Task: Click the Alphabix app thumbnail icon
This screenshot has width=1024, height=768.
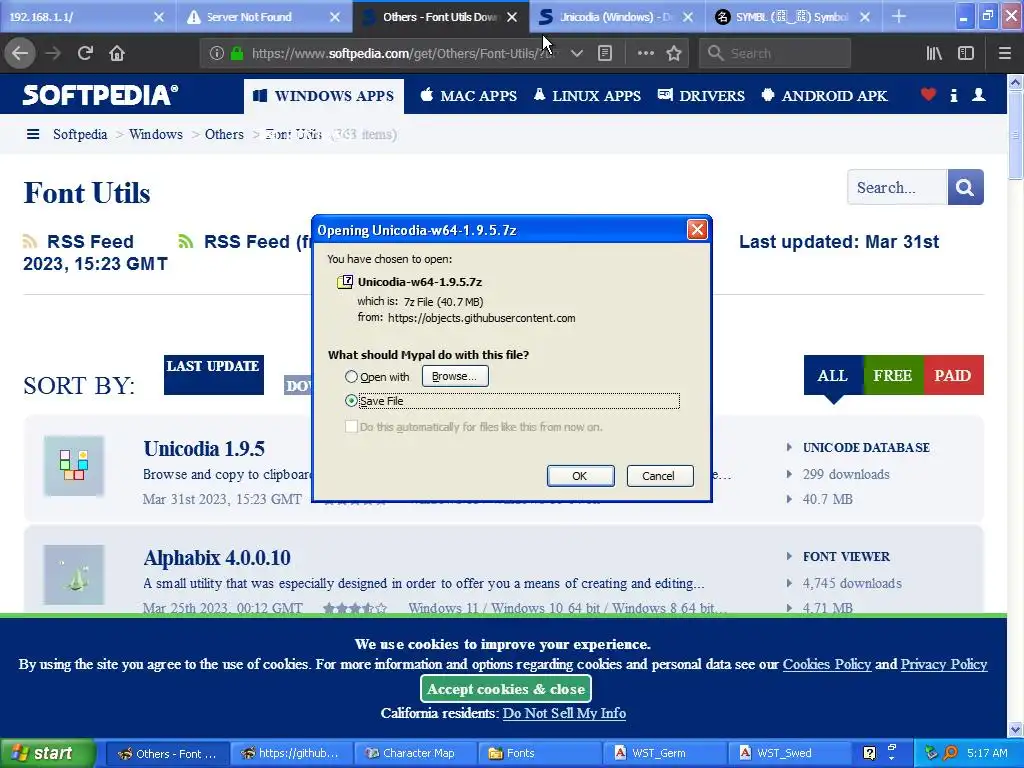Action: [74, 575]
